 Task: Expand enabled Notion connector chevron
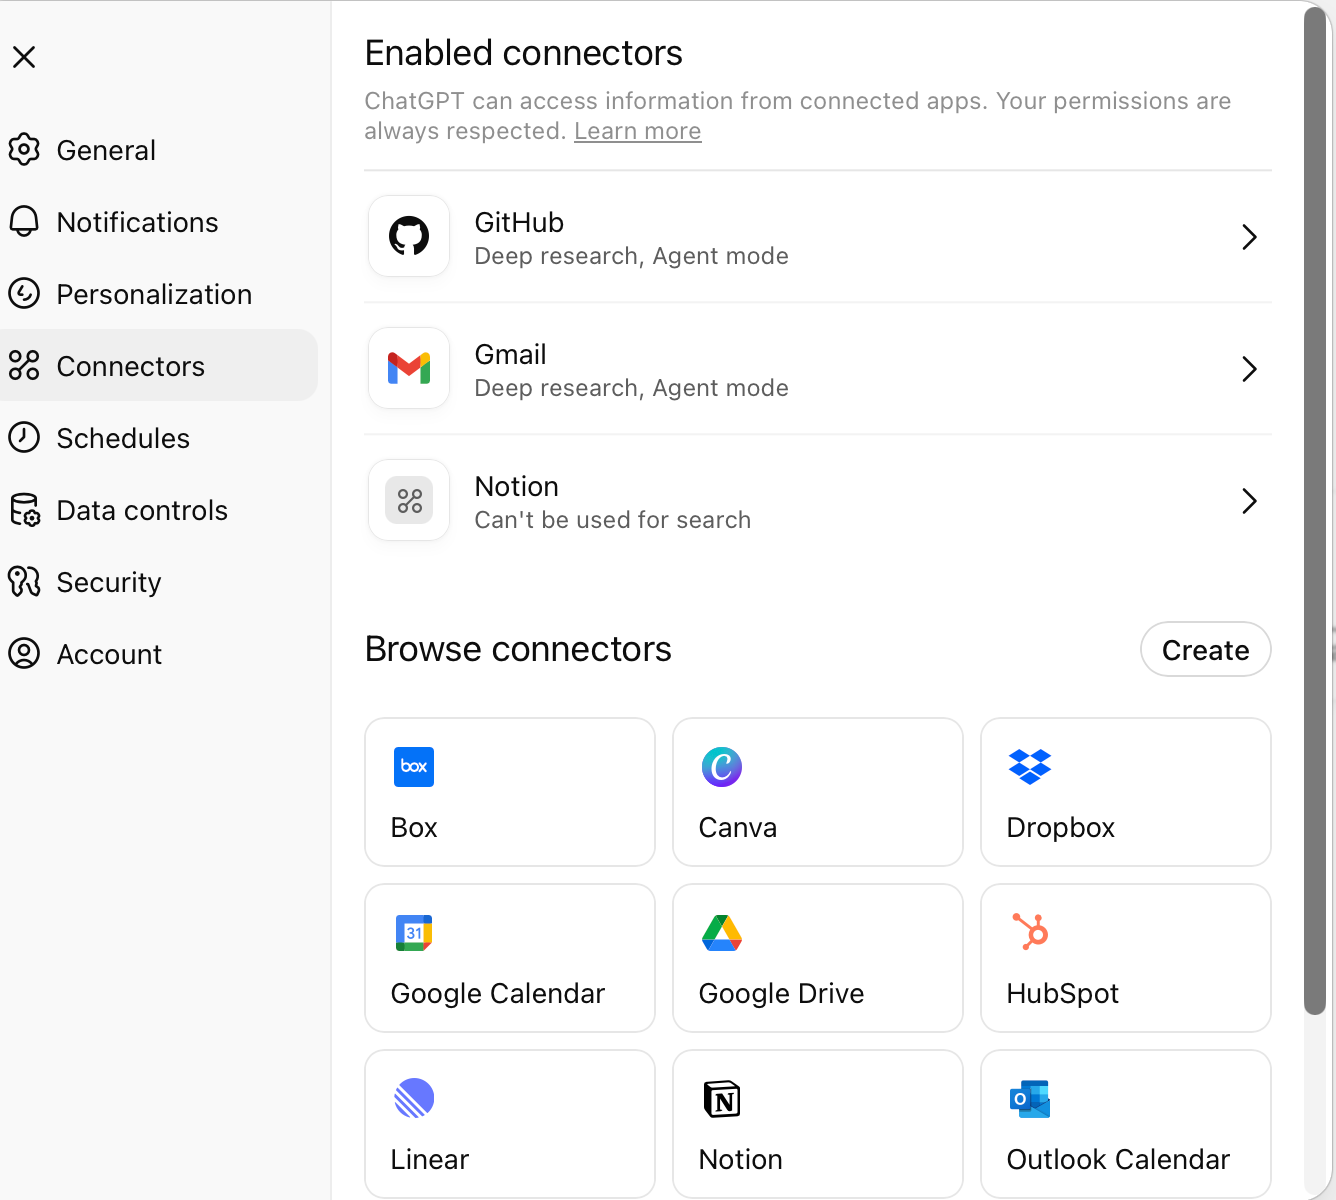coord(1249,501)
